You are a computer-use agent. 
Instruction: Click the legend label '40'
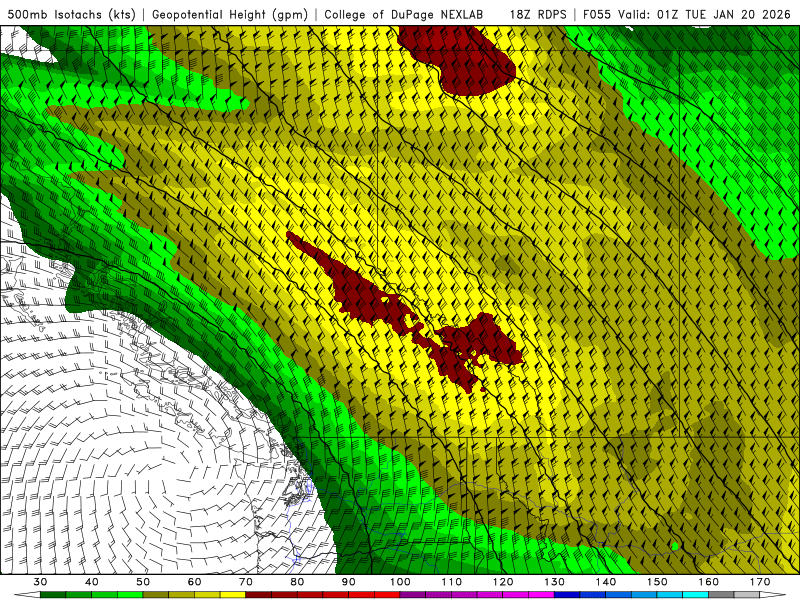92,582
